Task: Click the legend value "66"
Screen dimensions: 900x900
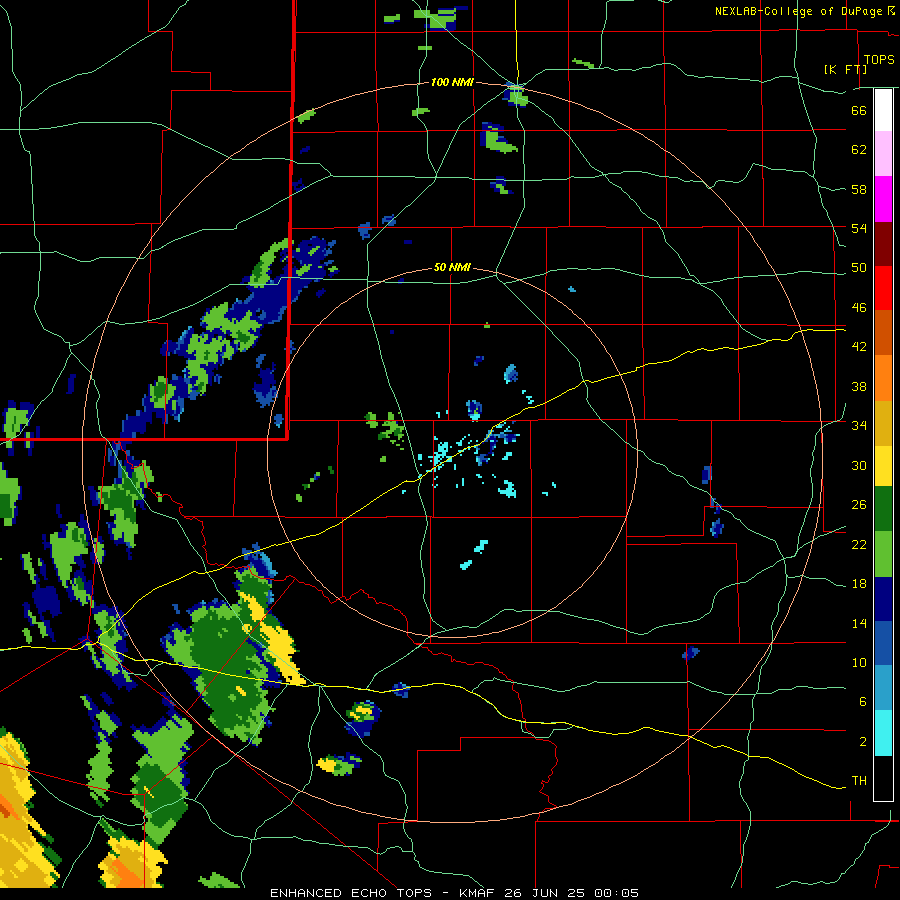Action: click(859, 111)
